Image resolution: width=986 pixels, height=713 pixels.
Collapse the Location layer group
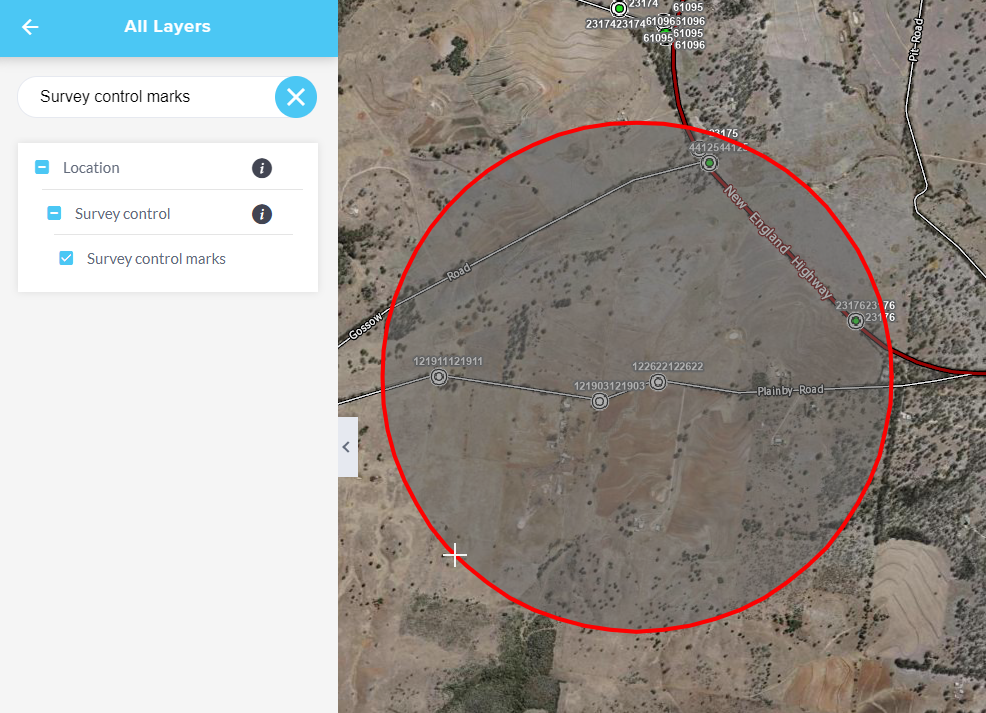(x=42, y=168)
